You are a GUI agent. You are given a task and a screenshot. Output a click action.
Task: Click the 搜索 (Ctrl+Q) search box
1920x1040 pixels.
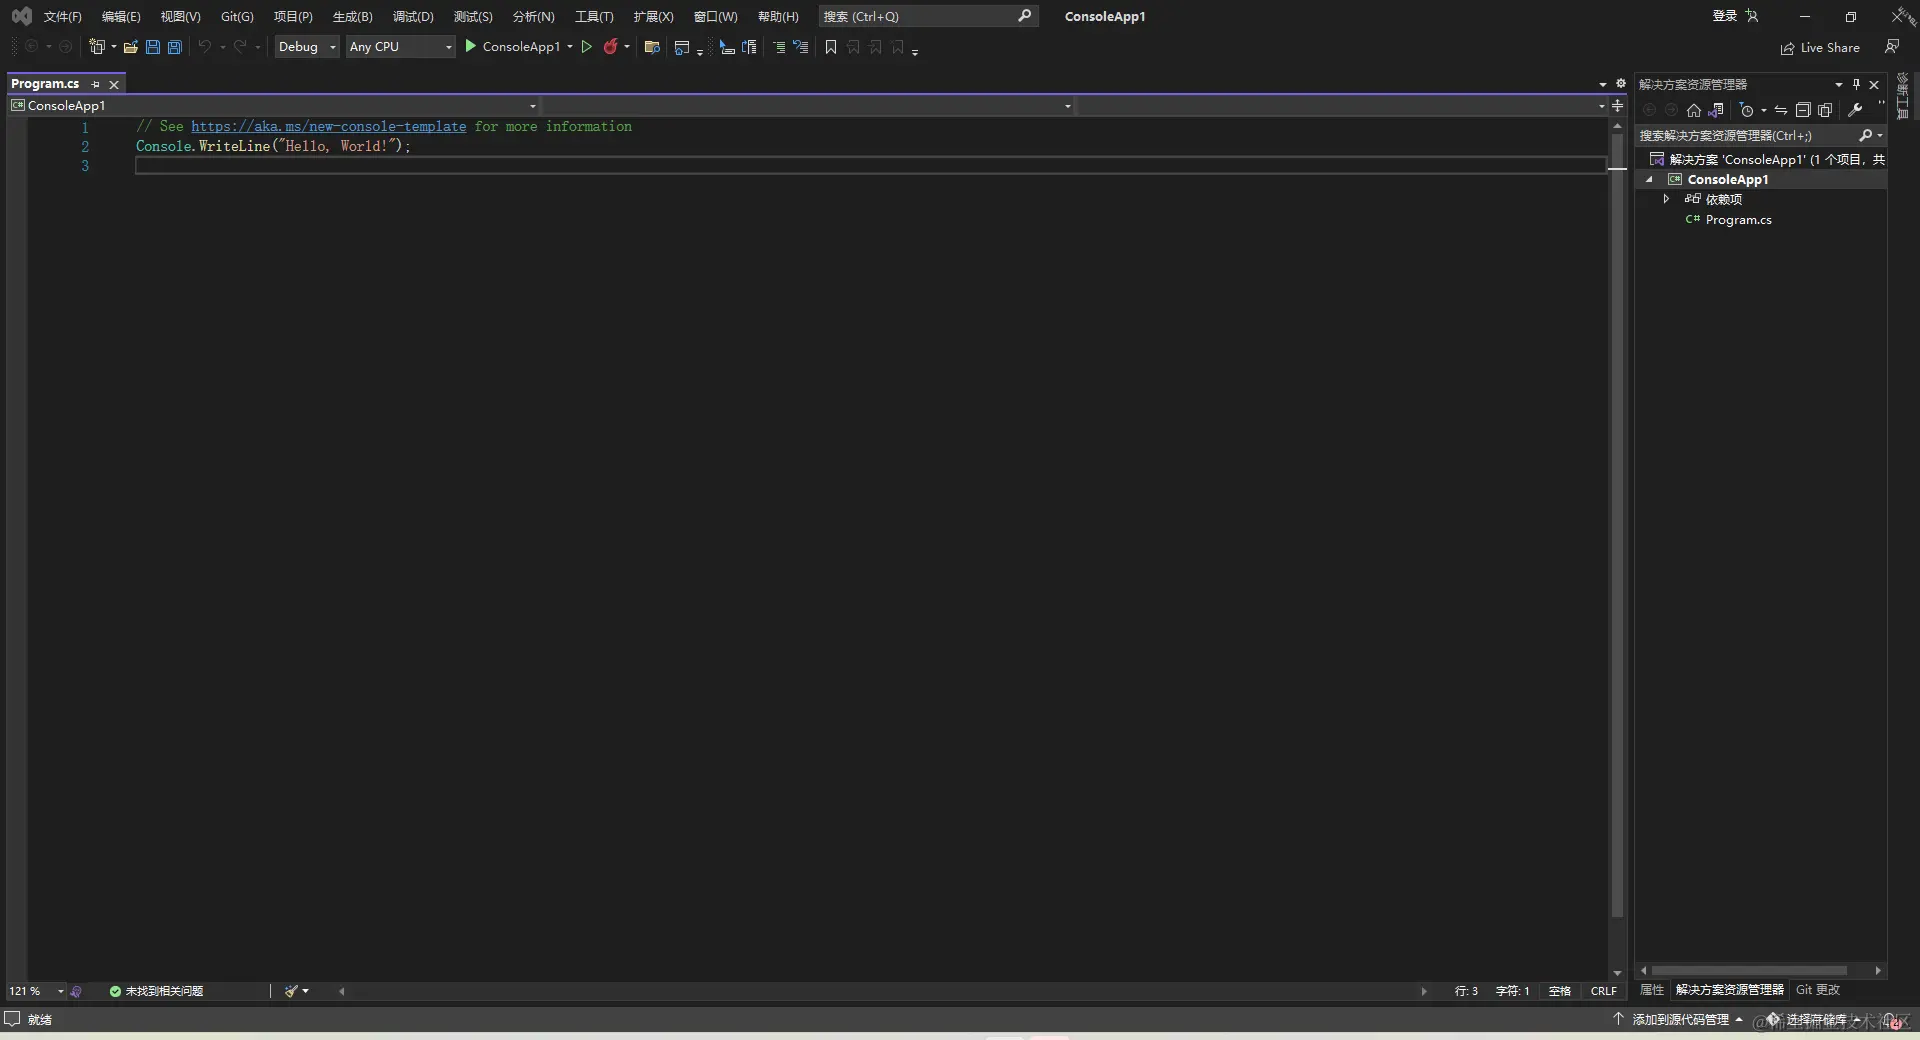(x=928, y=16)
